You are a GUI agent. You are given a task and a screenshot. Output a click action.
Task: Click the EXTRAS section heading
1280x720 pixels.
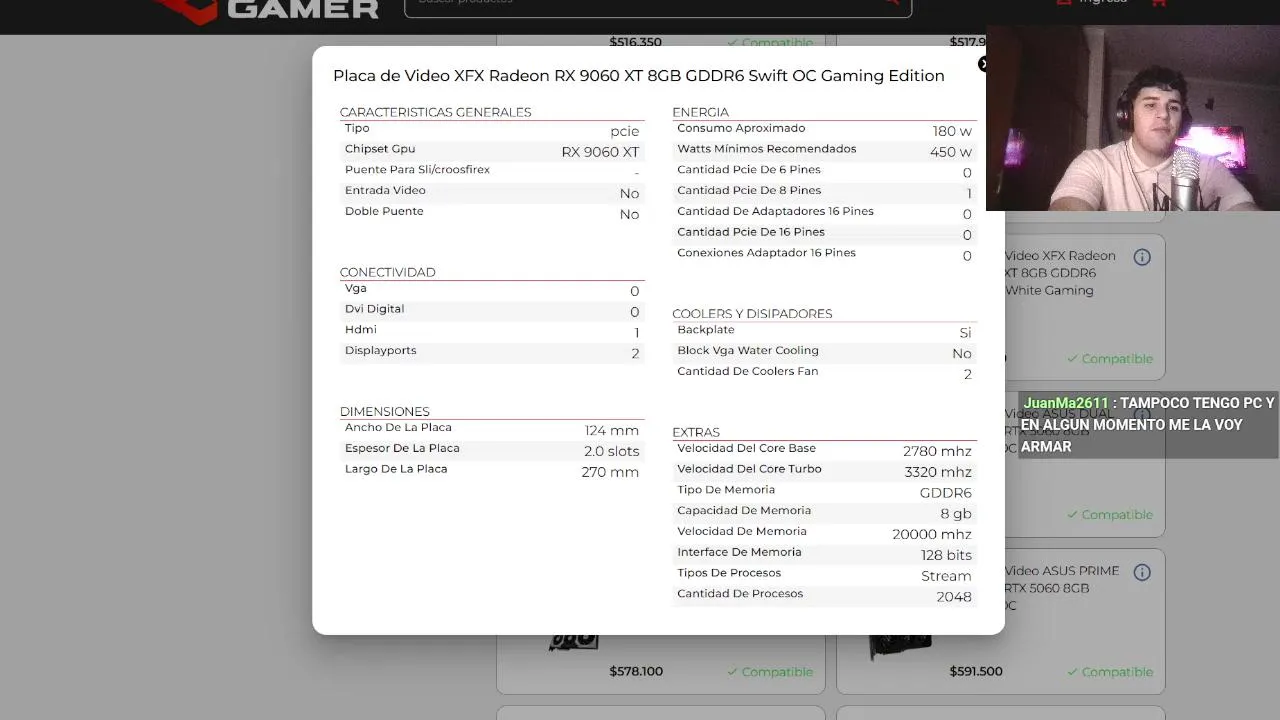696,432
